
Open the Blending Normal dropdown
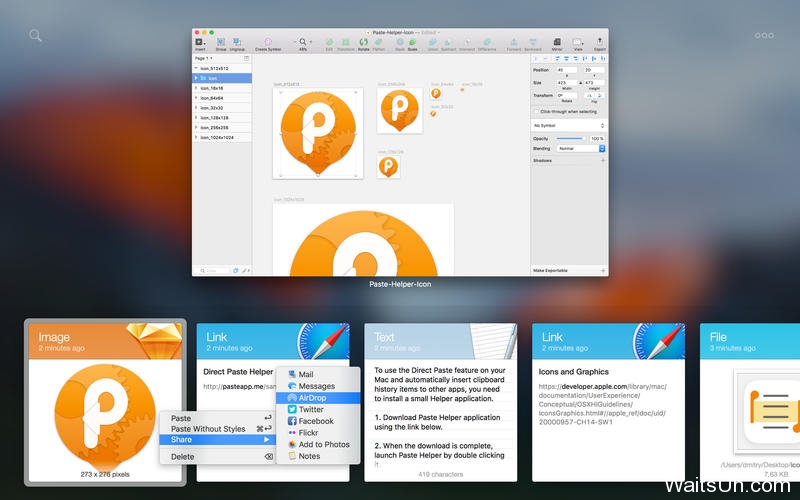click(x=581, y=148)
